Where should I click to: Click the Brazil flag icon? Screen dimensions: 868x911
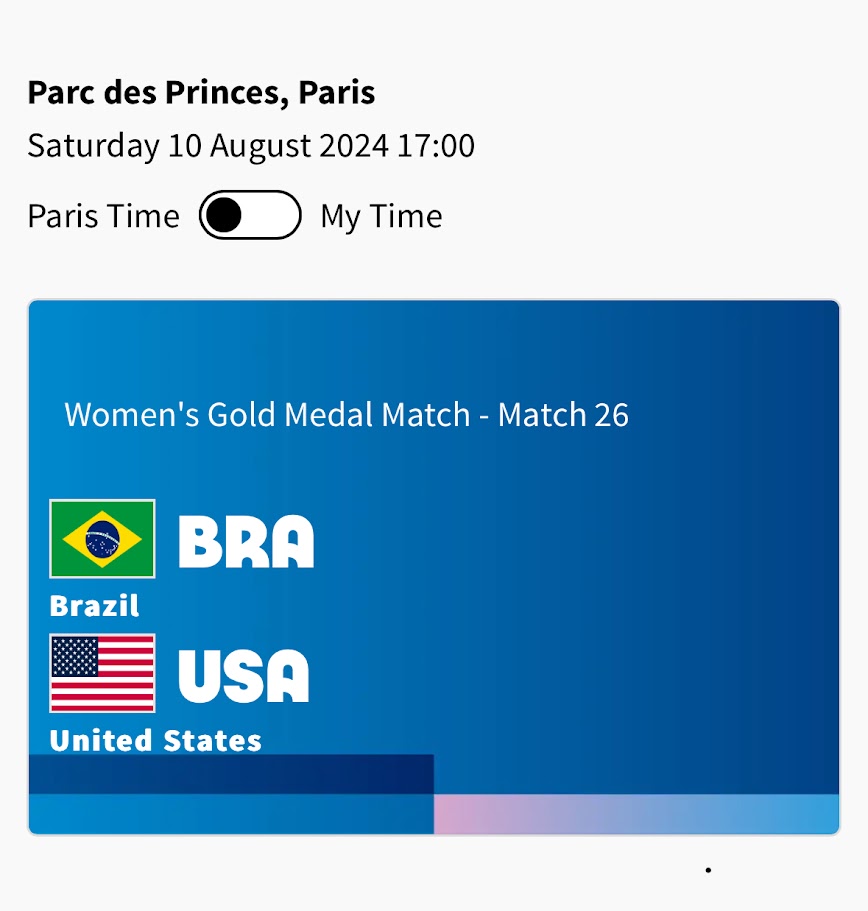pos(102,539)
